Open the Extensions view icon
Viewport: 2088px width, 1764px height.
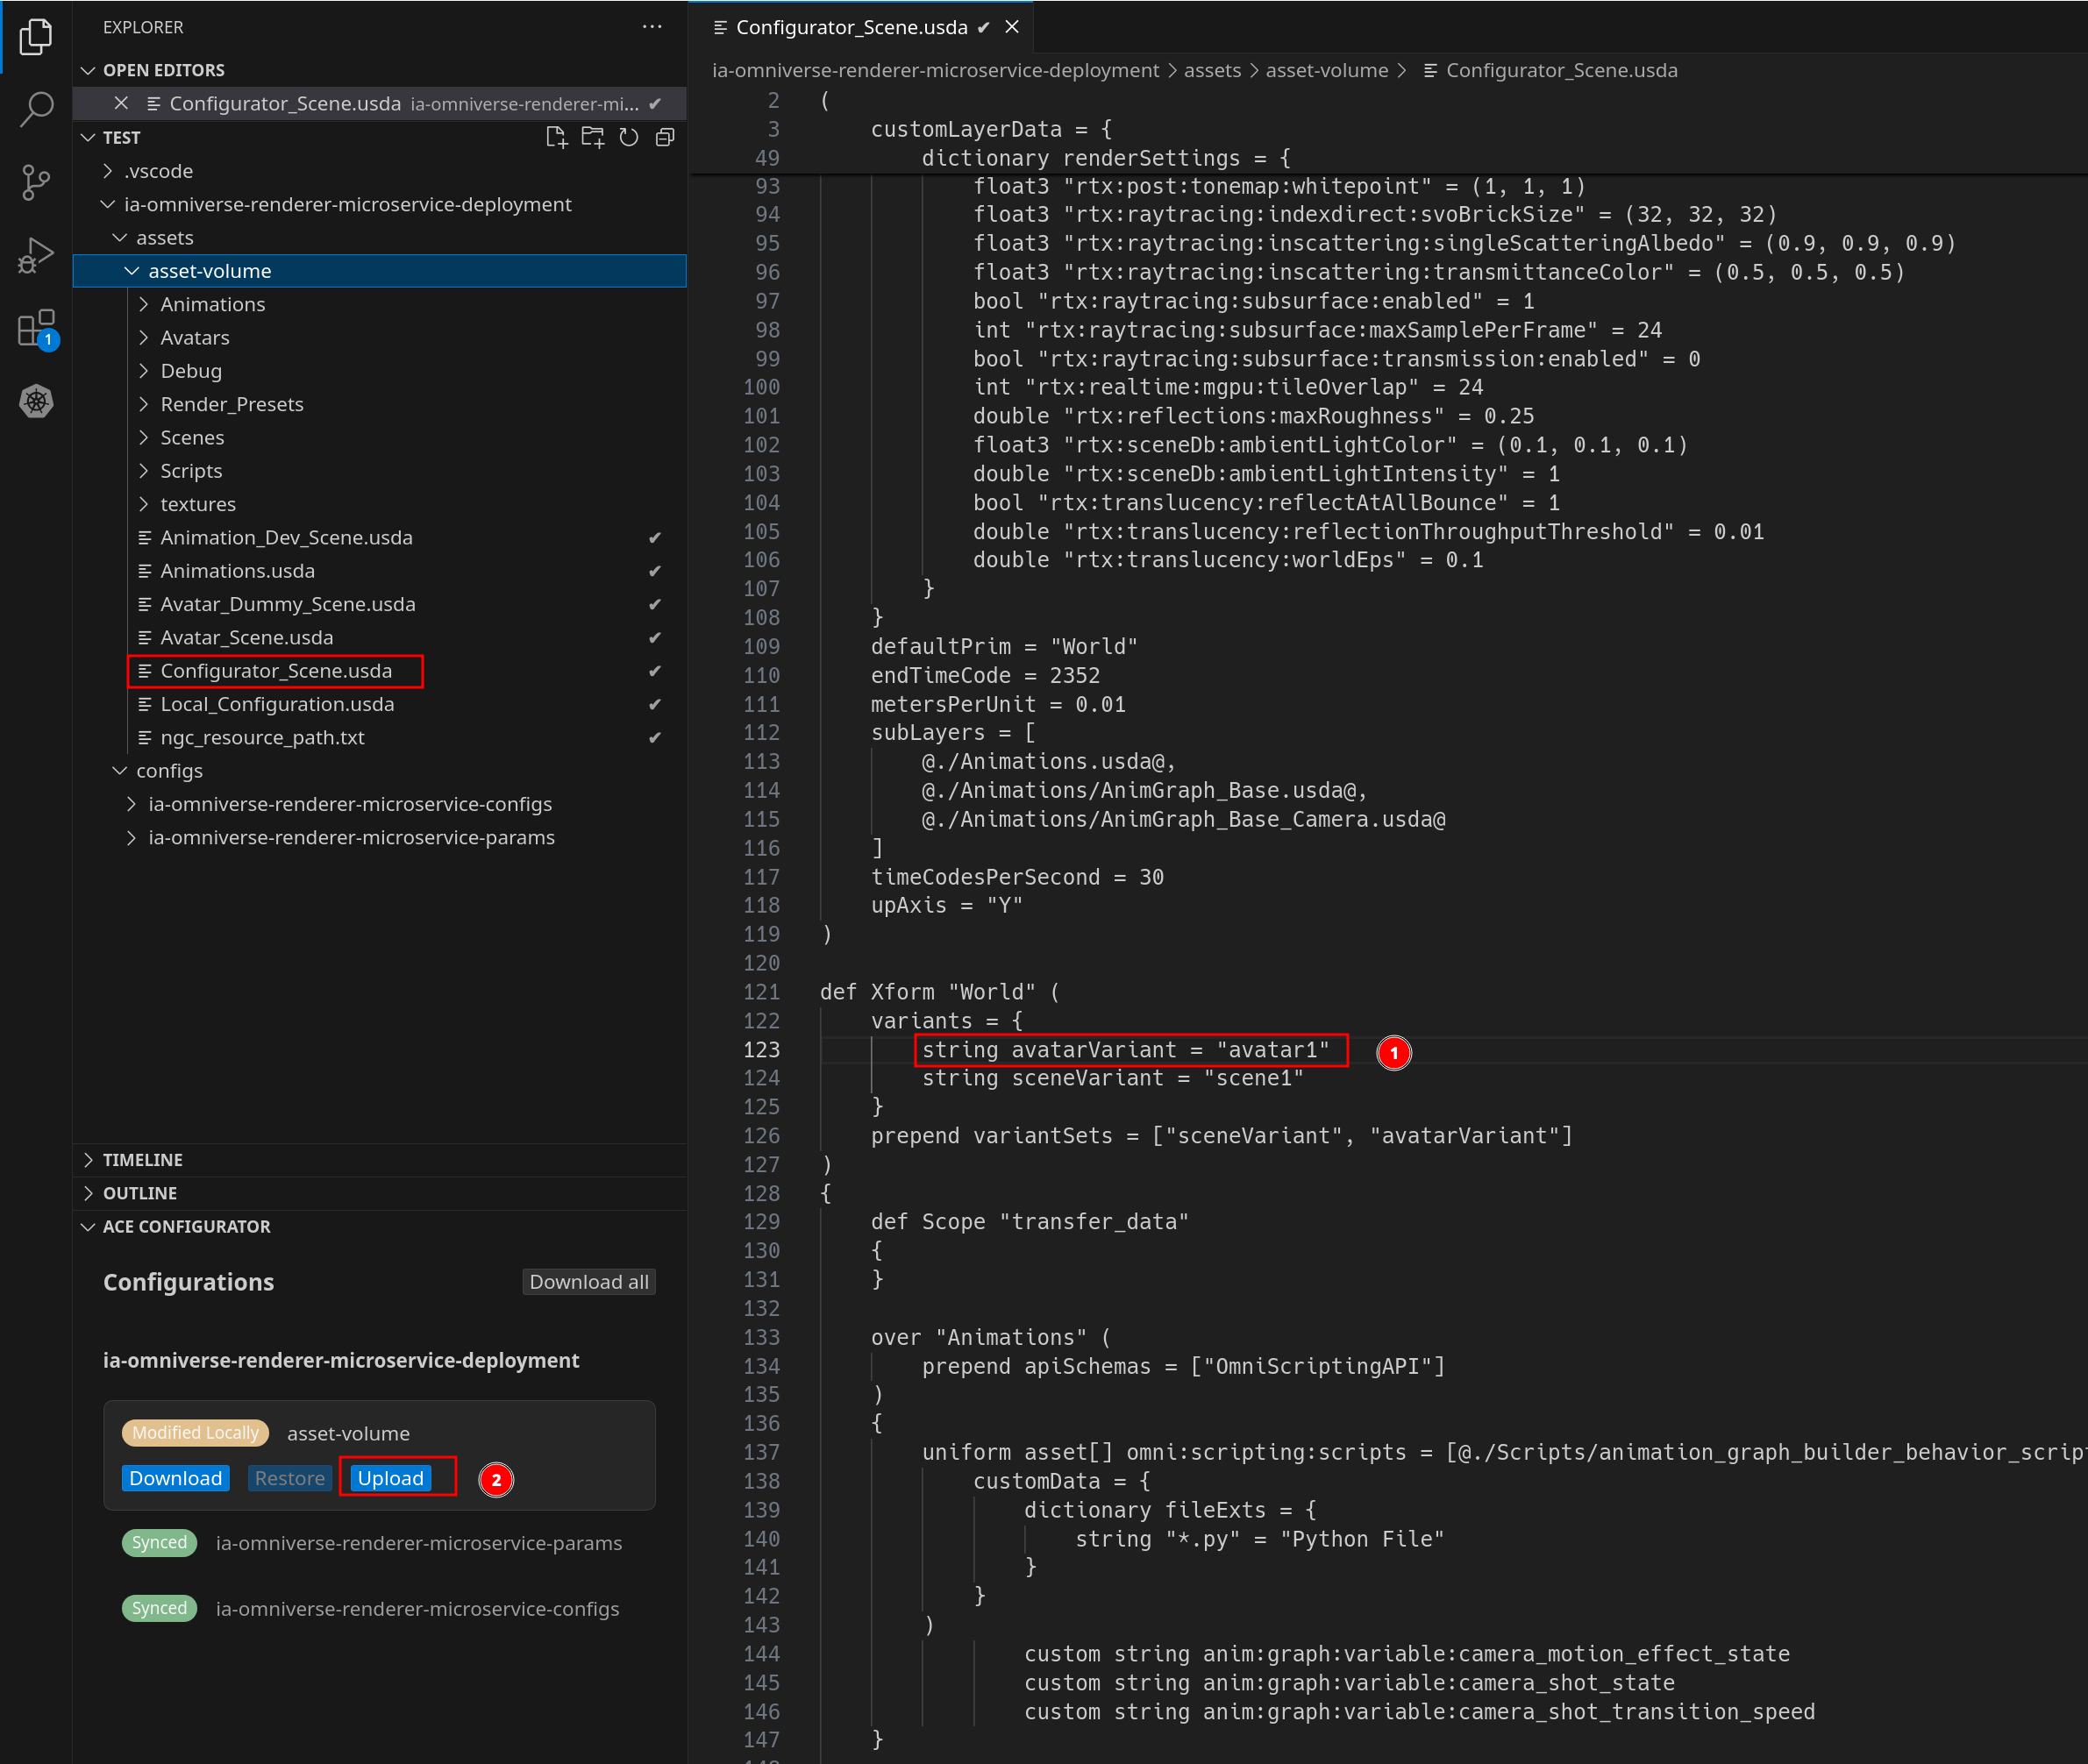tap(36, 328)
